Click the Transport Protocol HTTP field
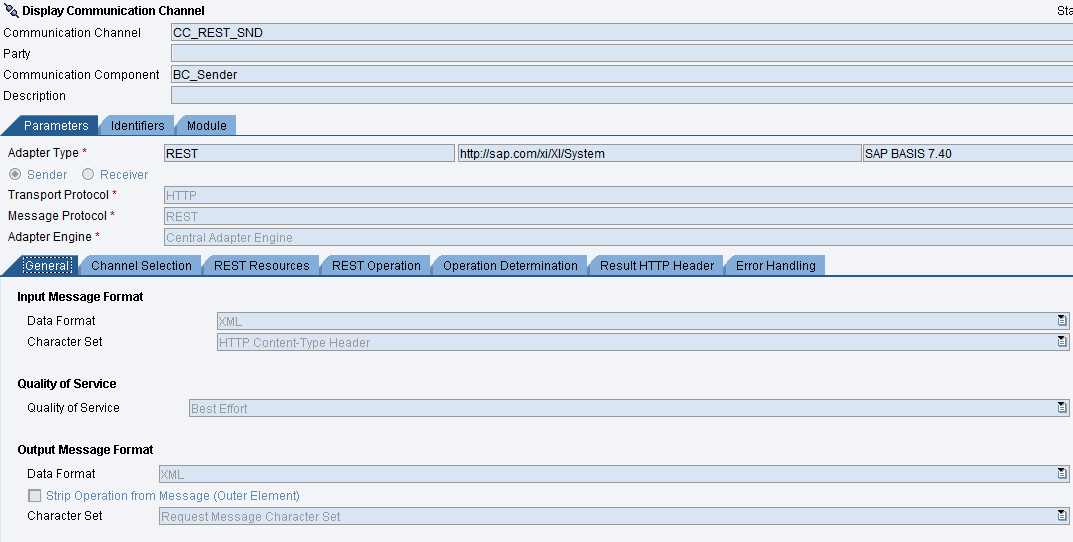1073x542 pixels. point(619,195)
